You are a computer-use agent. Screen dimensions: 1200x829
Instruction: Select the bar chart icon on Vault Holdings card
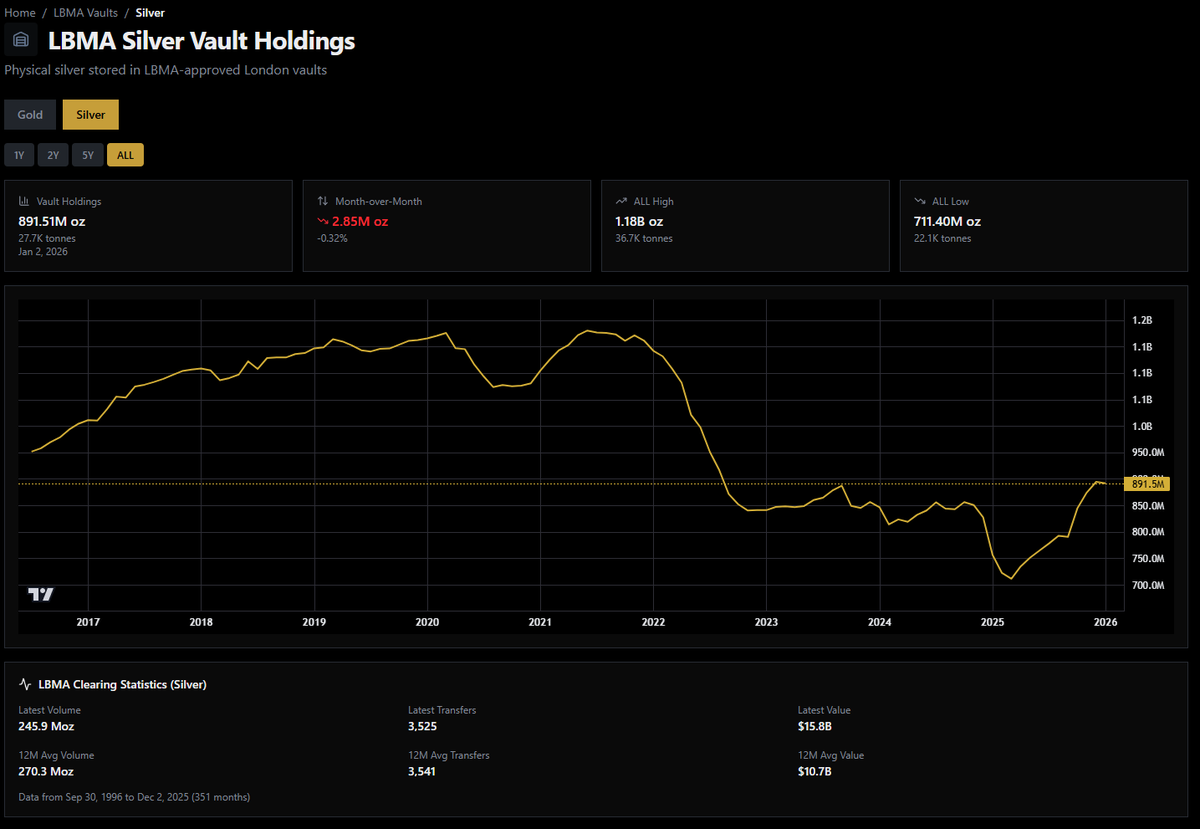23,201
